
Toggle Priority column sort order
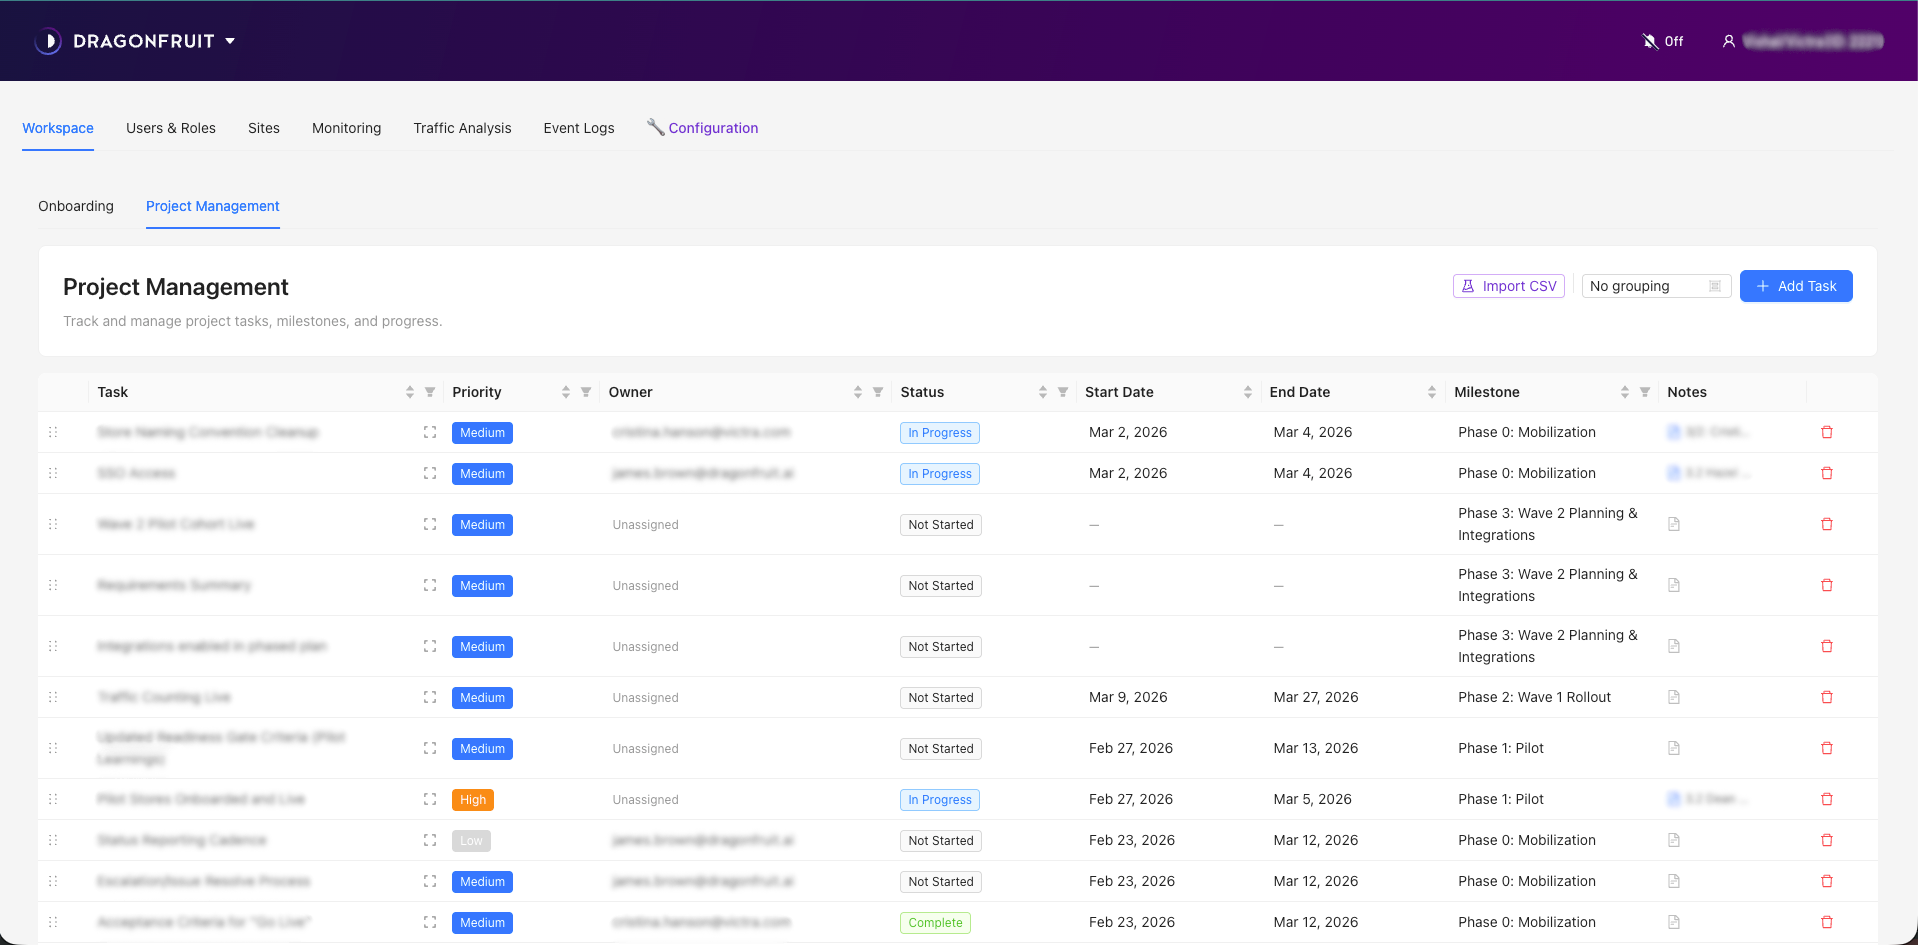pyautogui.click(x=566, y=392)
